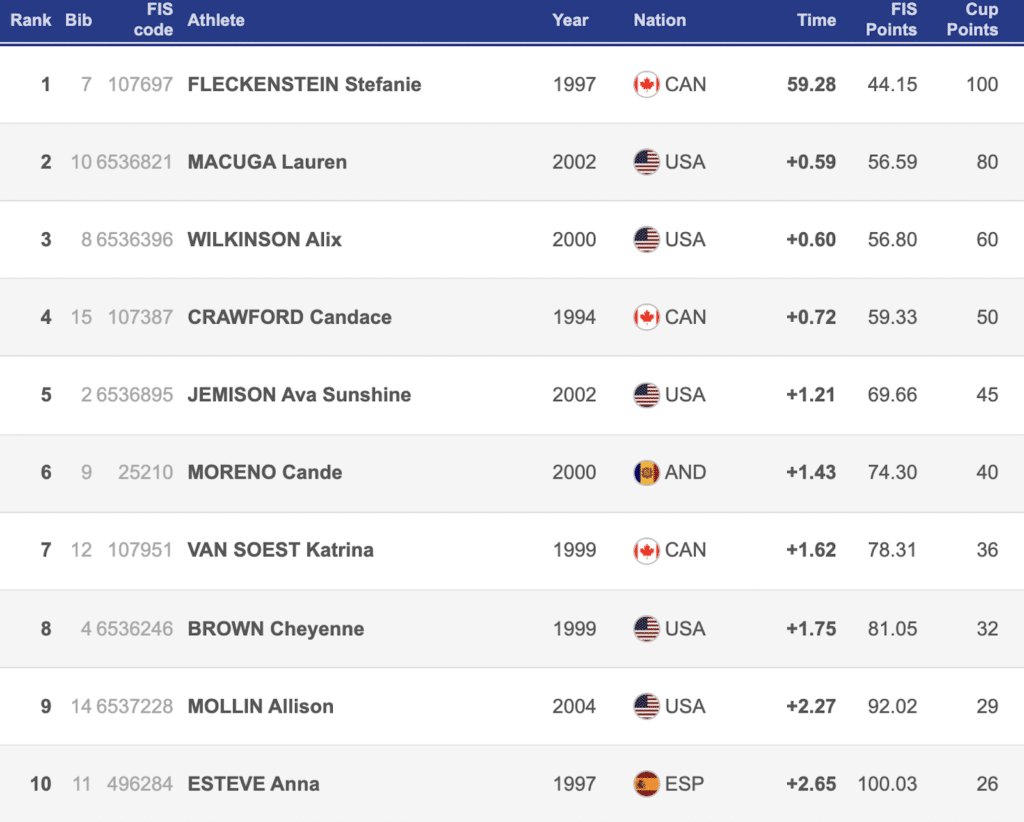Screen dimensions: 1024x822
Task: Click winning time 59.28
Action: click(x=811, y=85)
